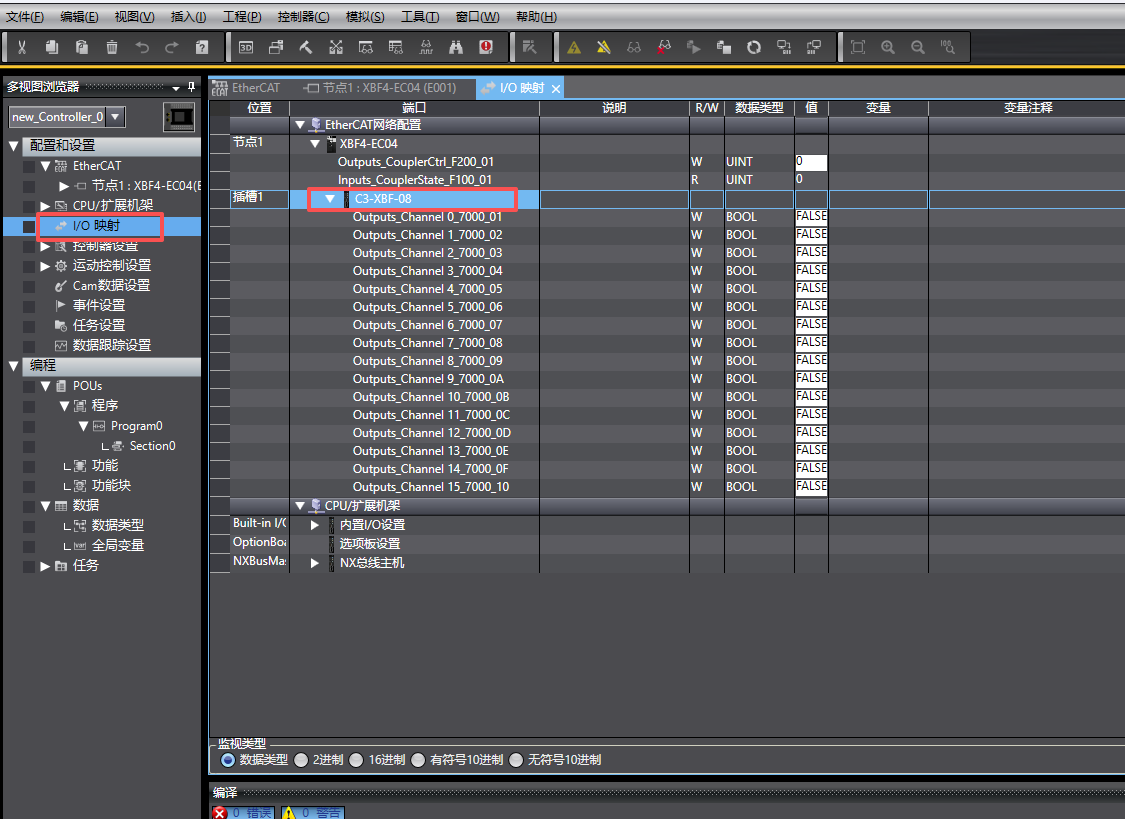Open the 控制器(C) menu
This screenshot has width=1125, height=819.
(x=303, y=17)
